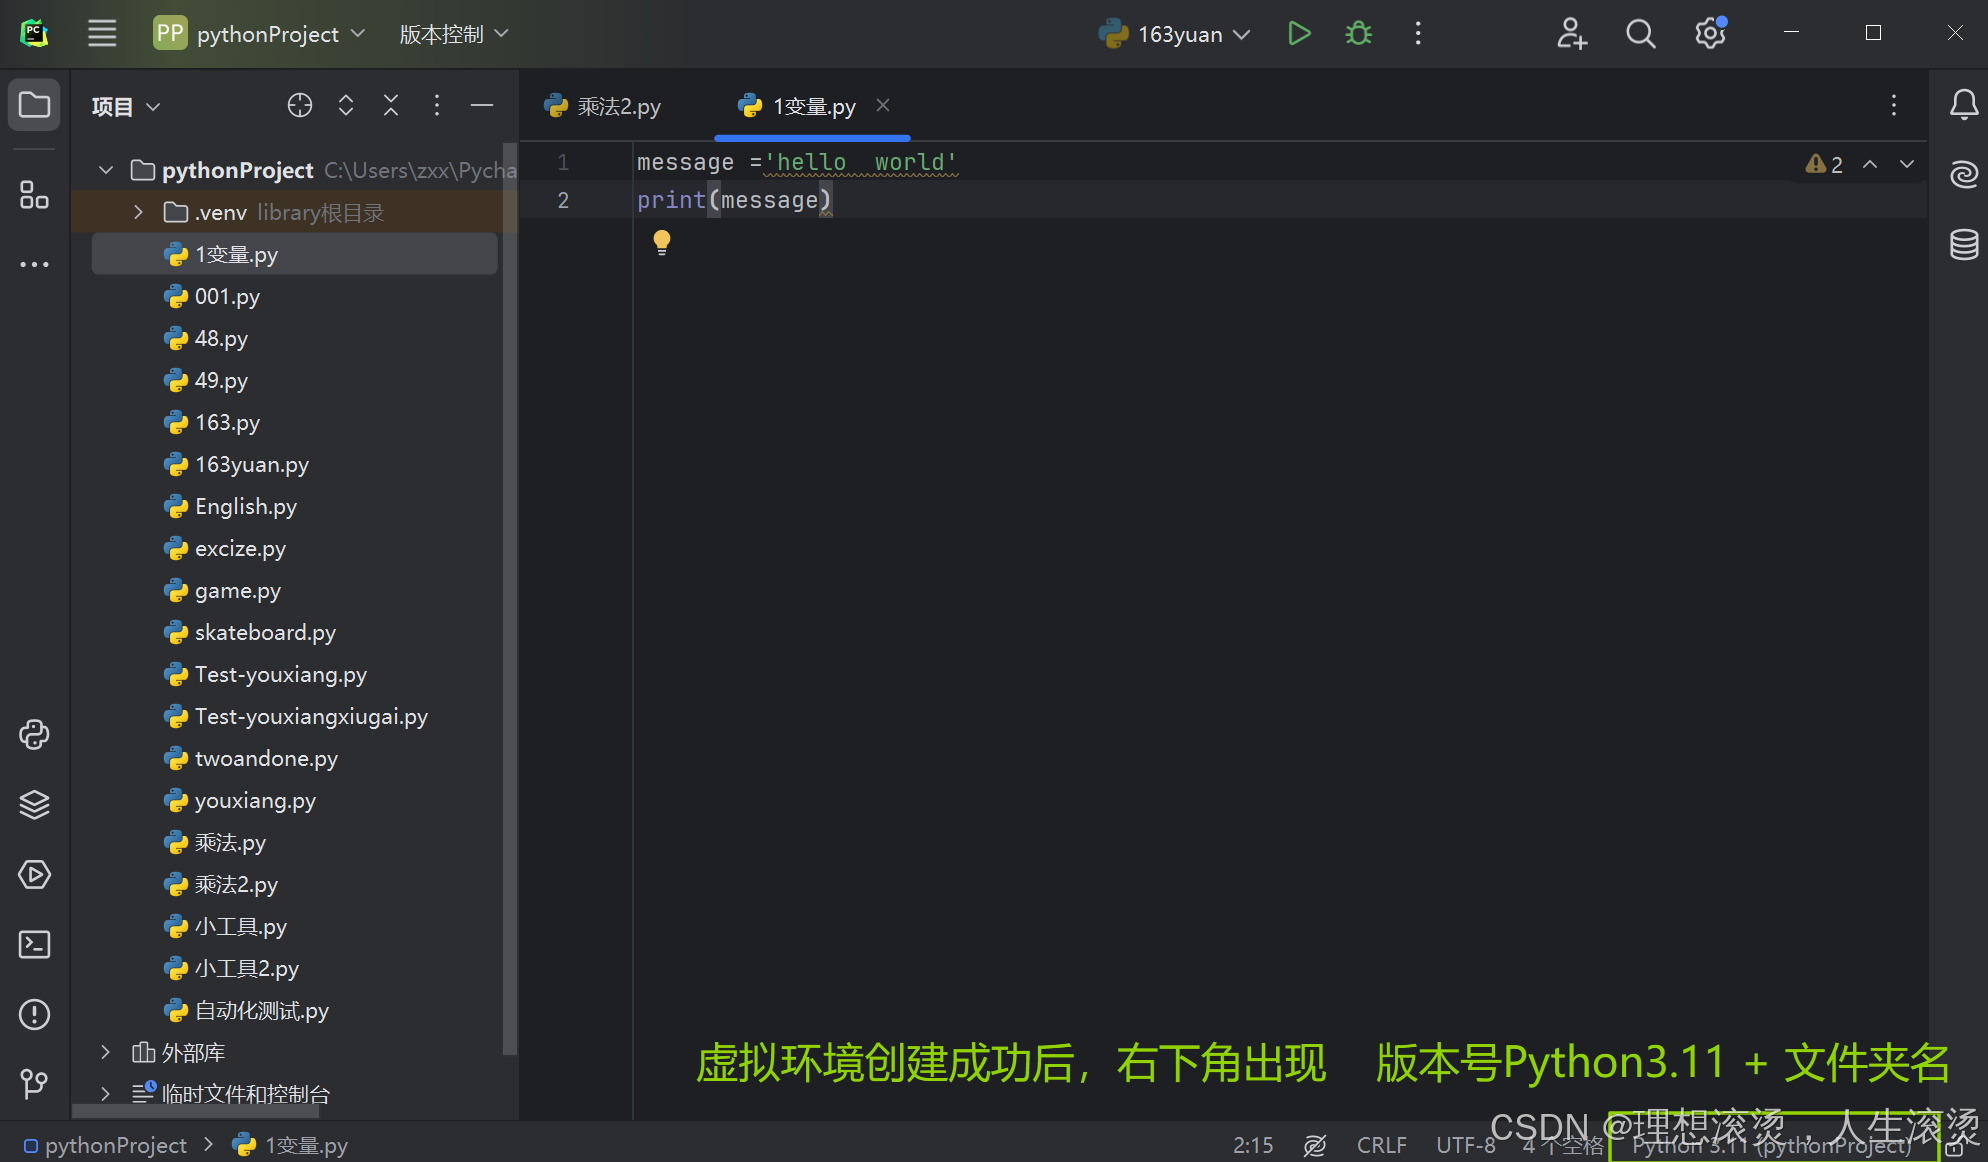Open 163yuan run configuration dropdown
Image resolution: width=1988 pixels, height=1162 pixels.
[1175, 34]
